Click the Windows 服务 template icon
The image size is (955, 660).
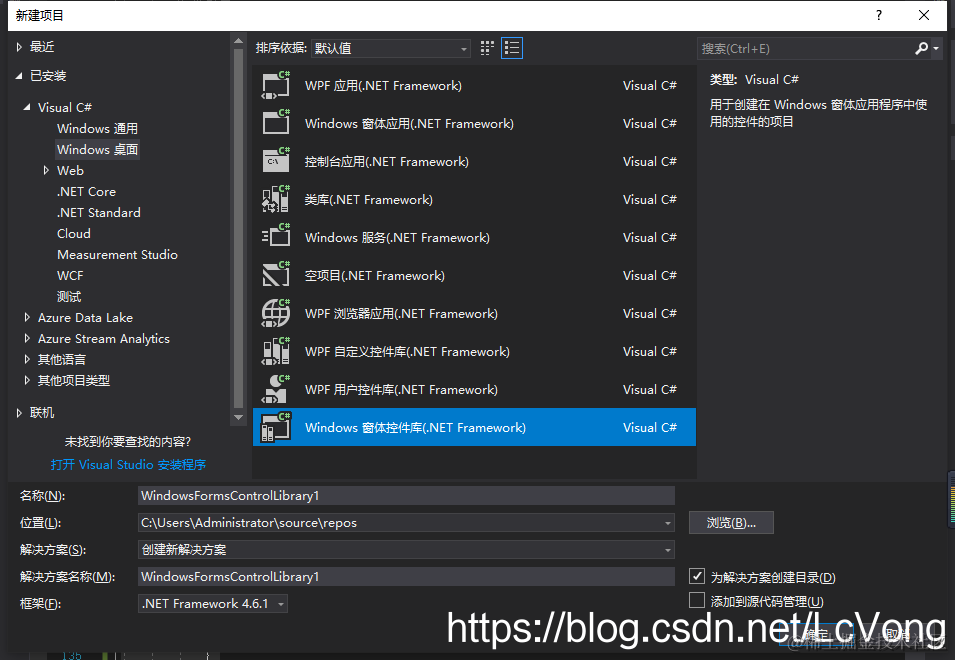point(276,237)
